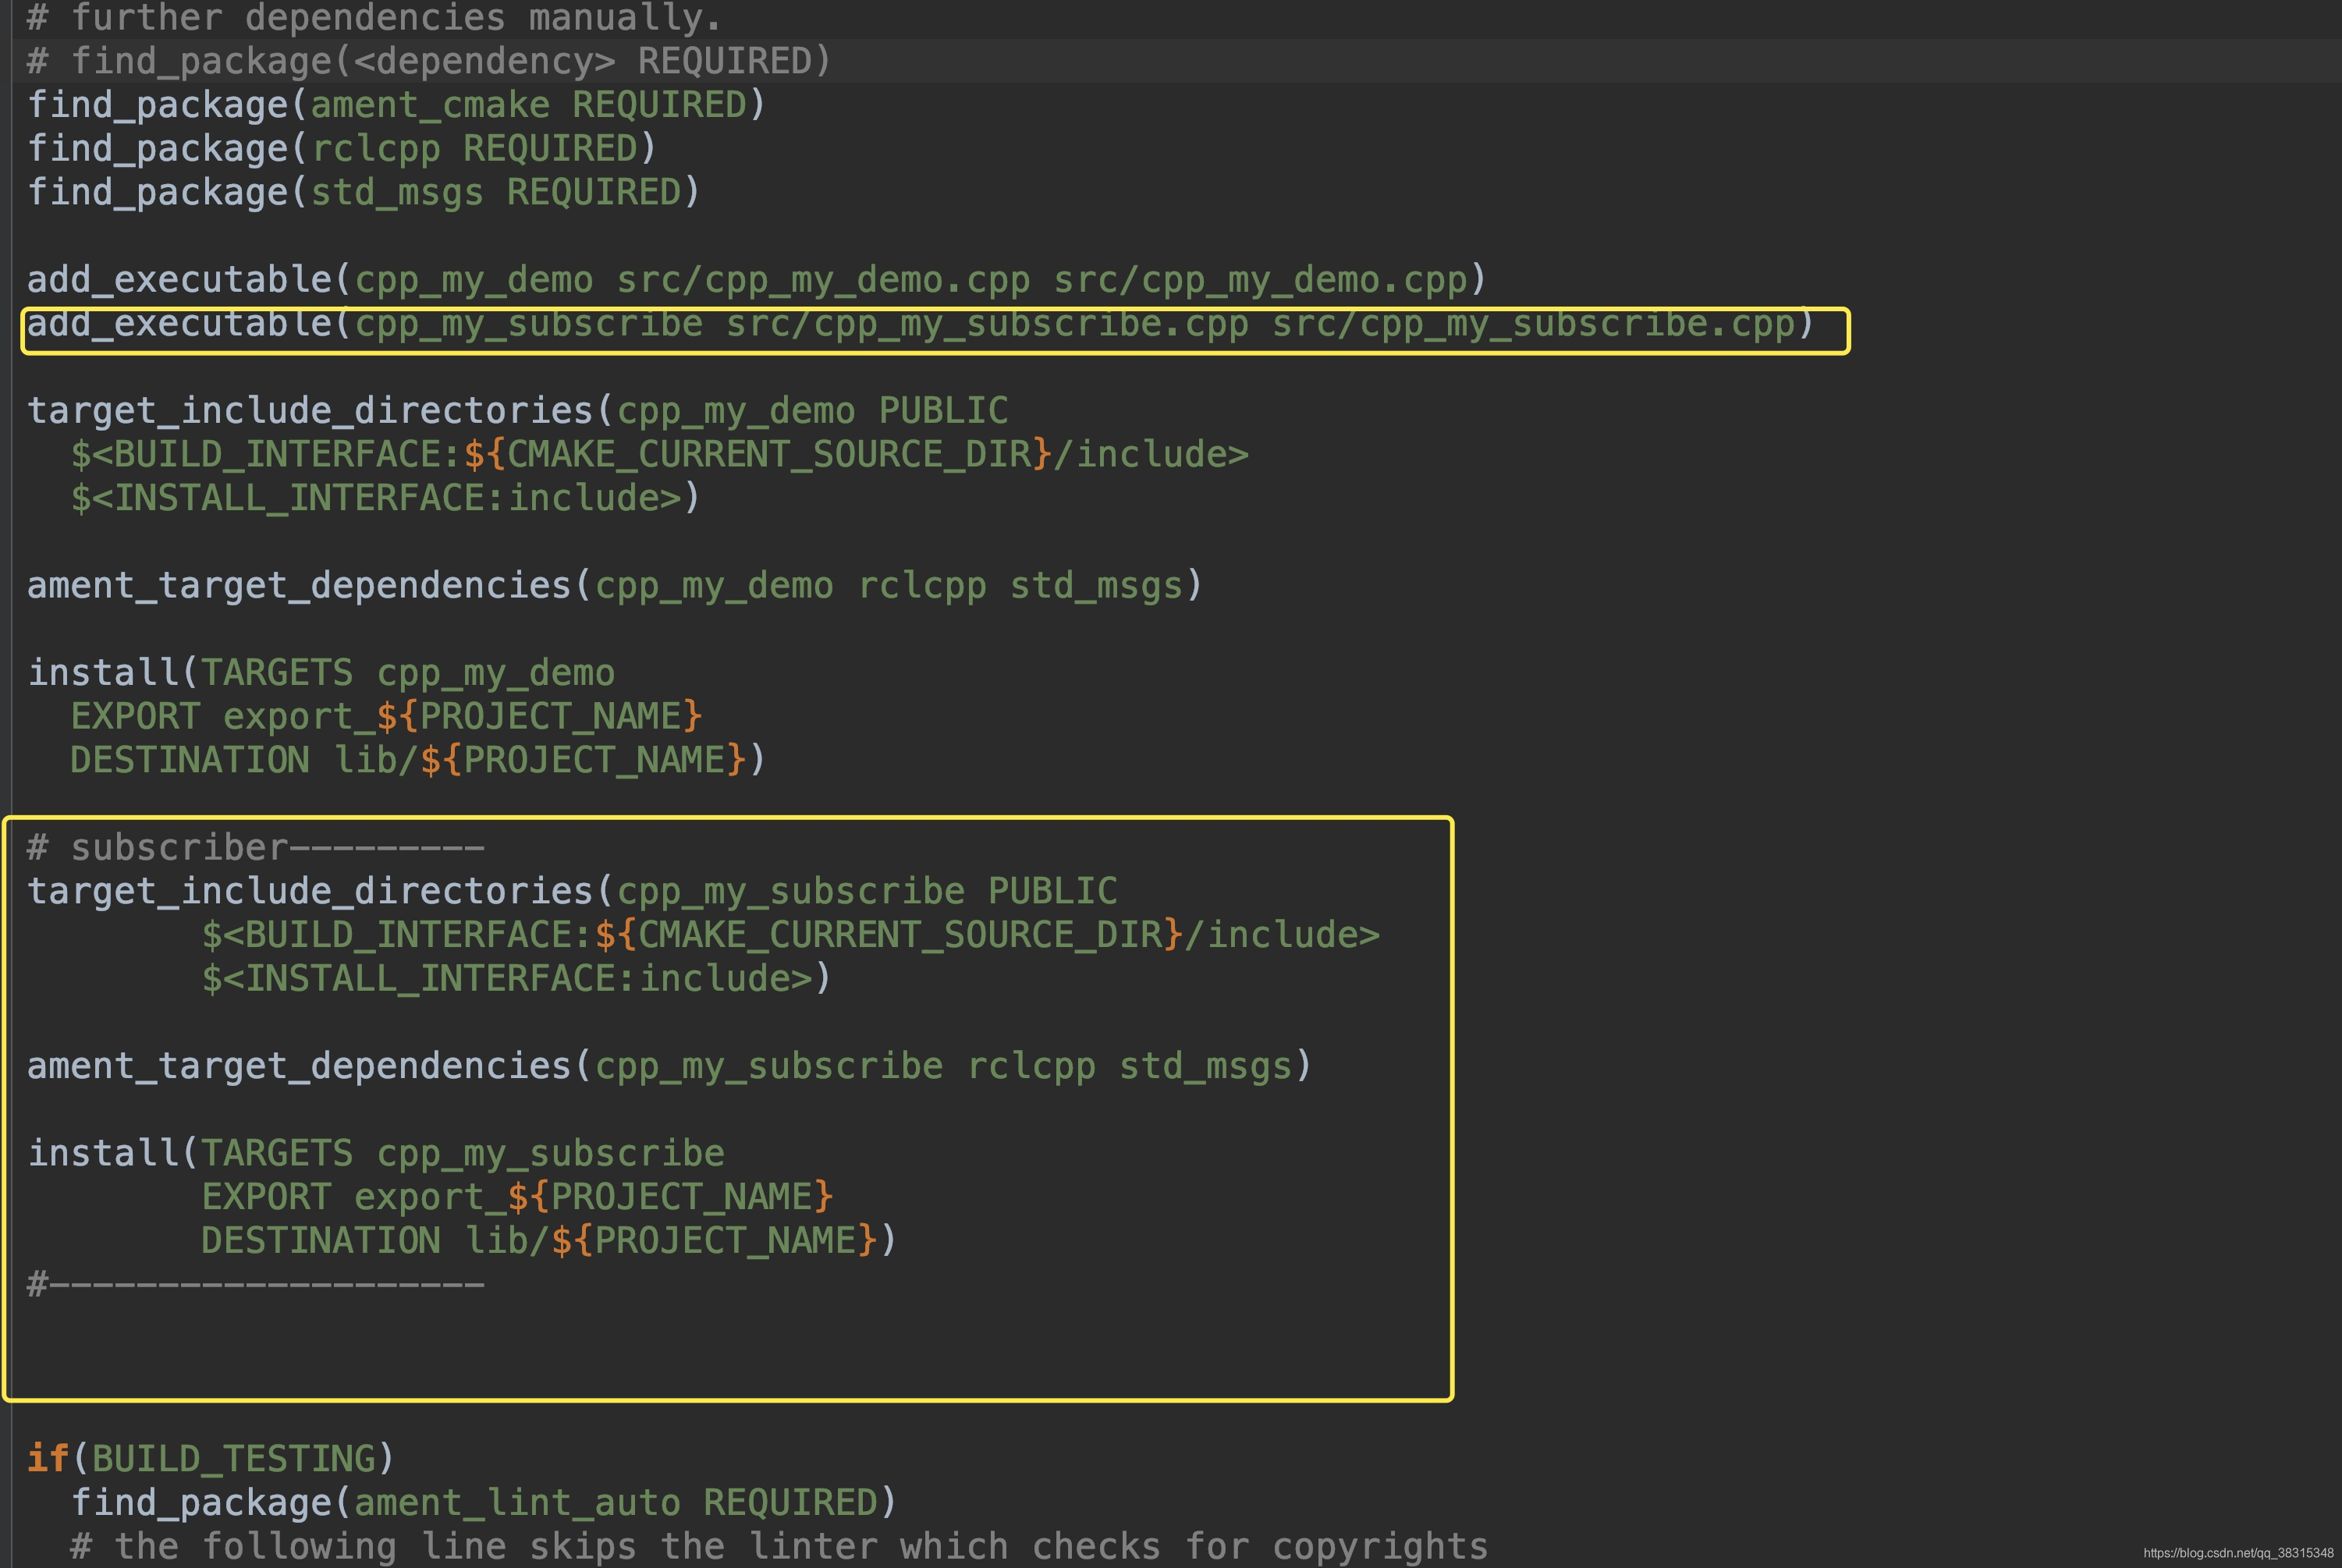Click the $<INSTALL_INTERFACE:include>) line under cpp_my_demo
Screen dimensions: 2342x1568
pyautogui.click(x=386, y=498)
